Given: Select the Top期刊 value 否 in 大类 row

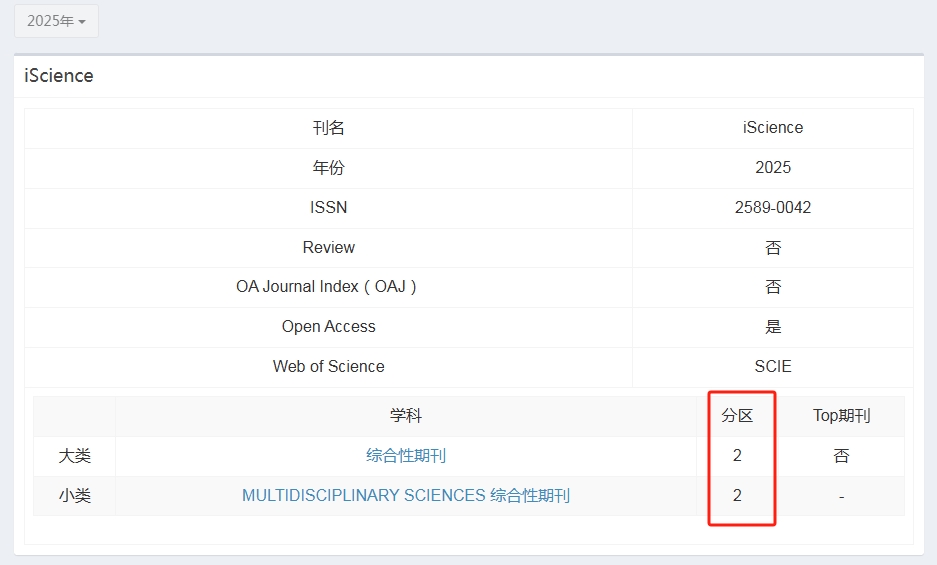Looking at the screenshot, I should click(x=841, y=456).
